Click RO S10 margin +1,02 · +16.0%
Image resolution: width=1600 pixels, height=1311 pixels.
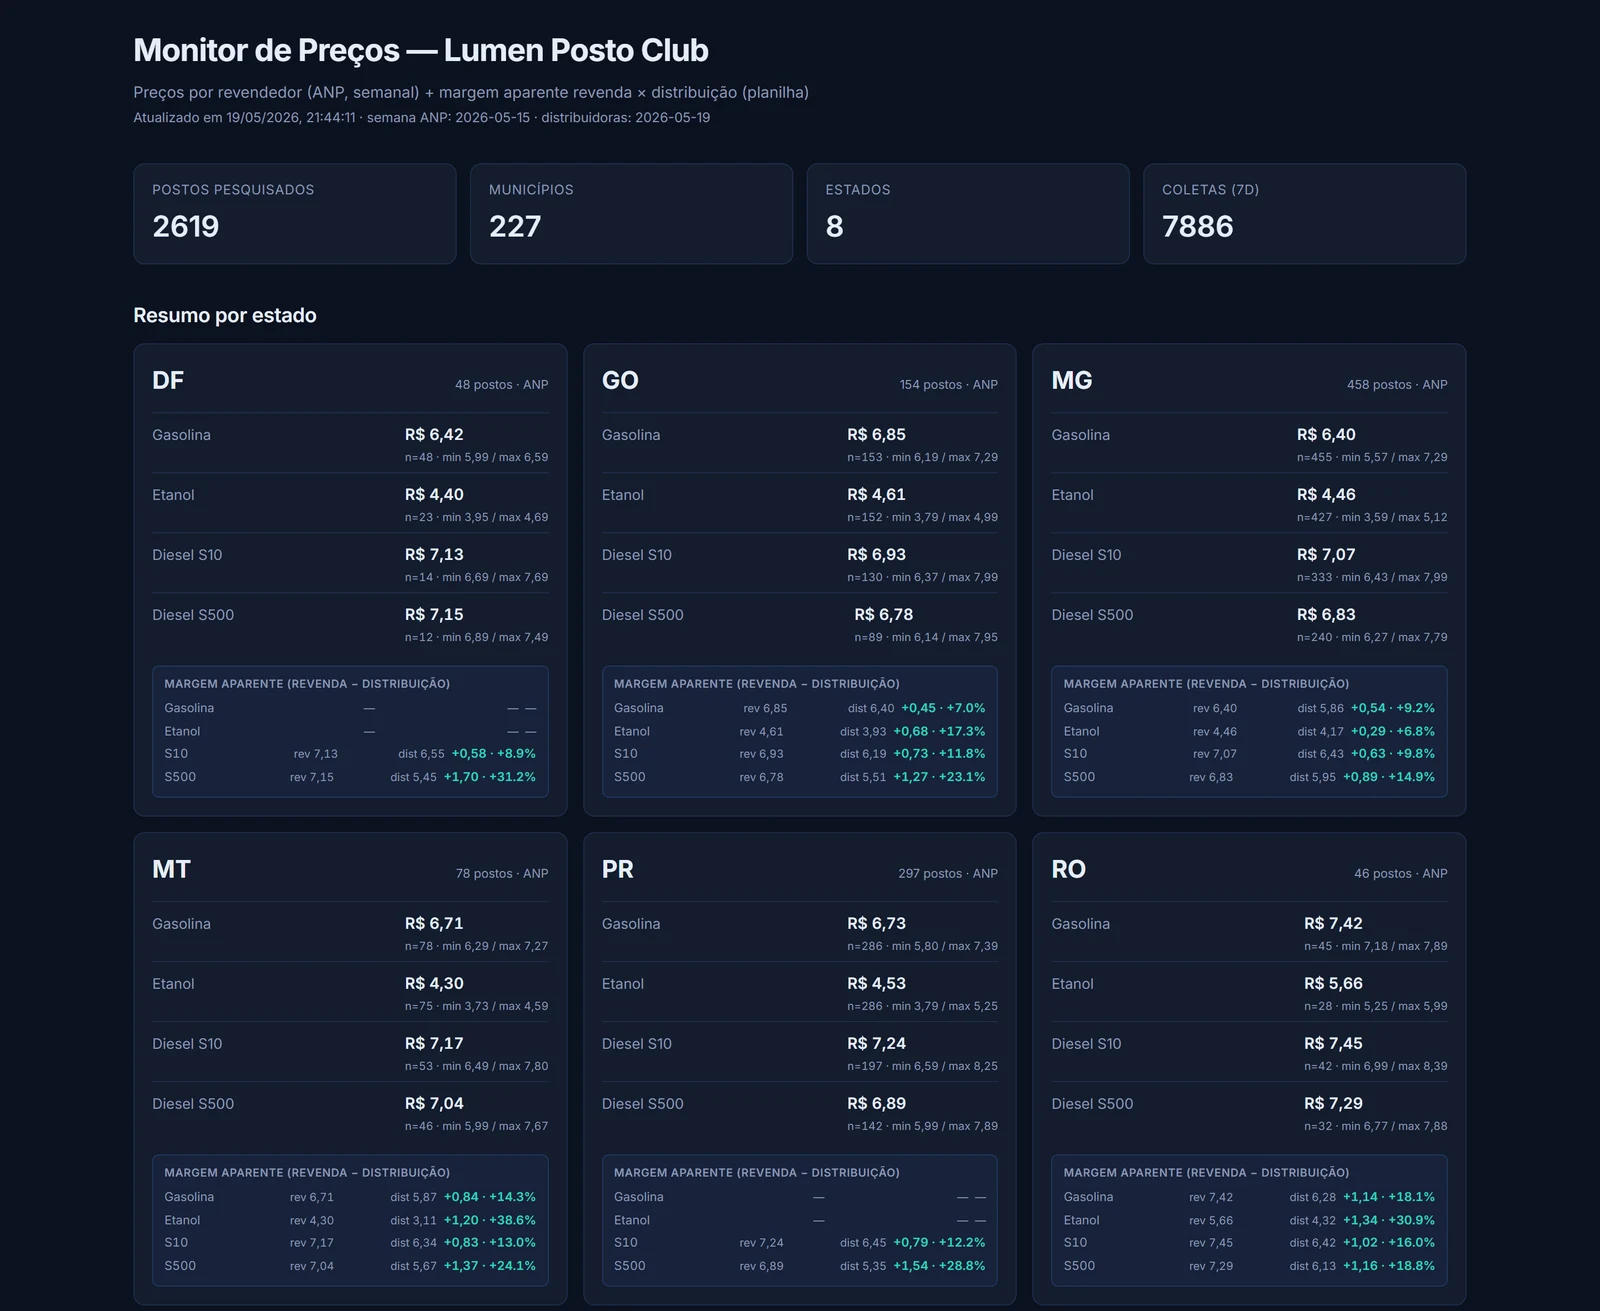click(1389, 1243)
